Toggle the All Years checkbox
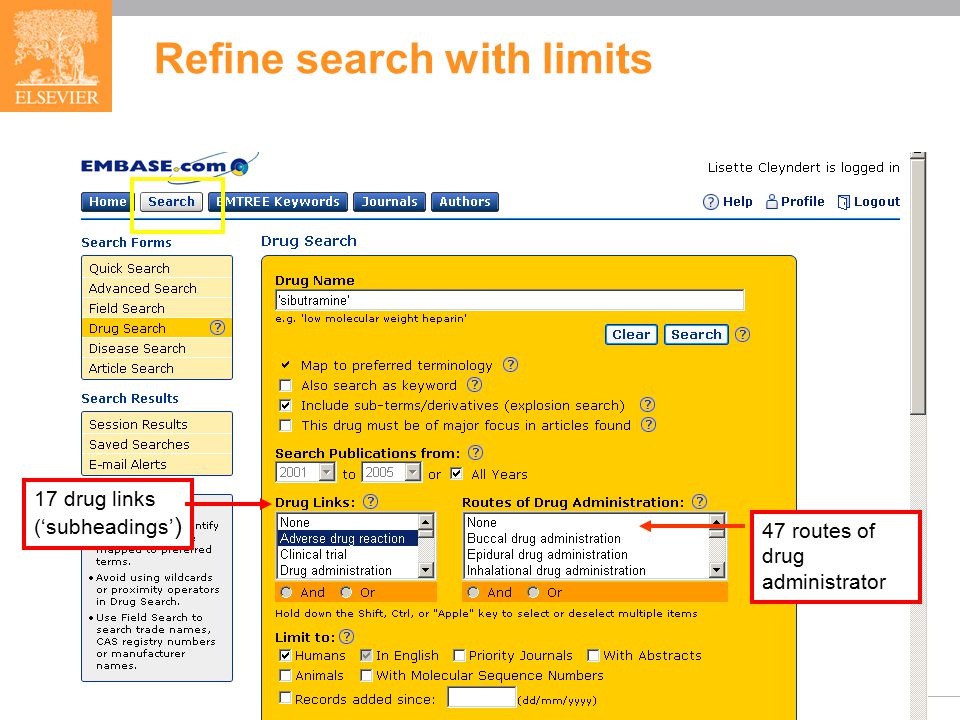The image size is (960, 720). point(456,473)
